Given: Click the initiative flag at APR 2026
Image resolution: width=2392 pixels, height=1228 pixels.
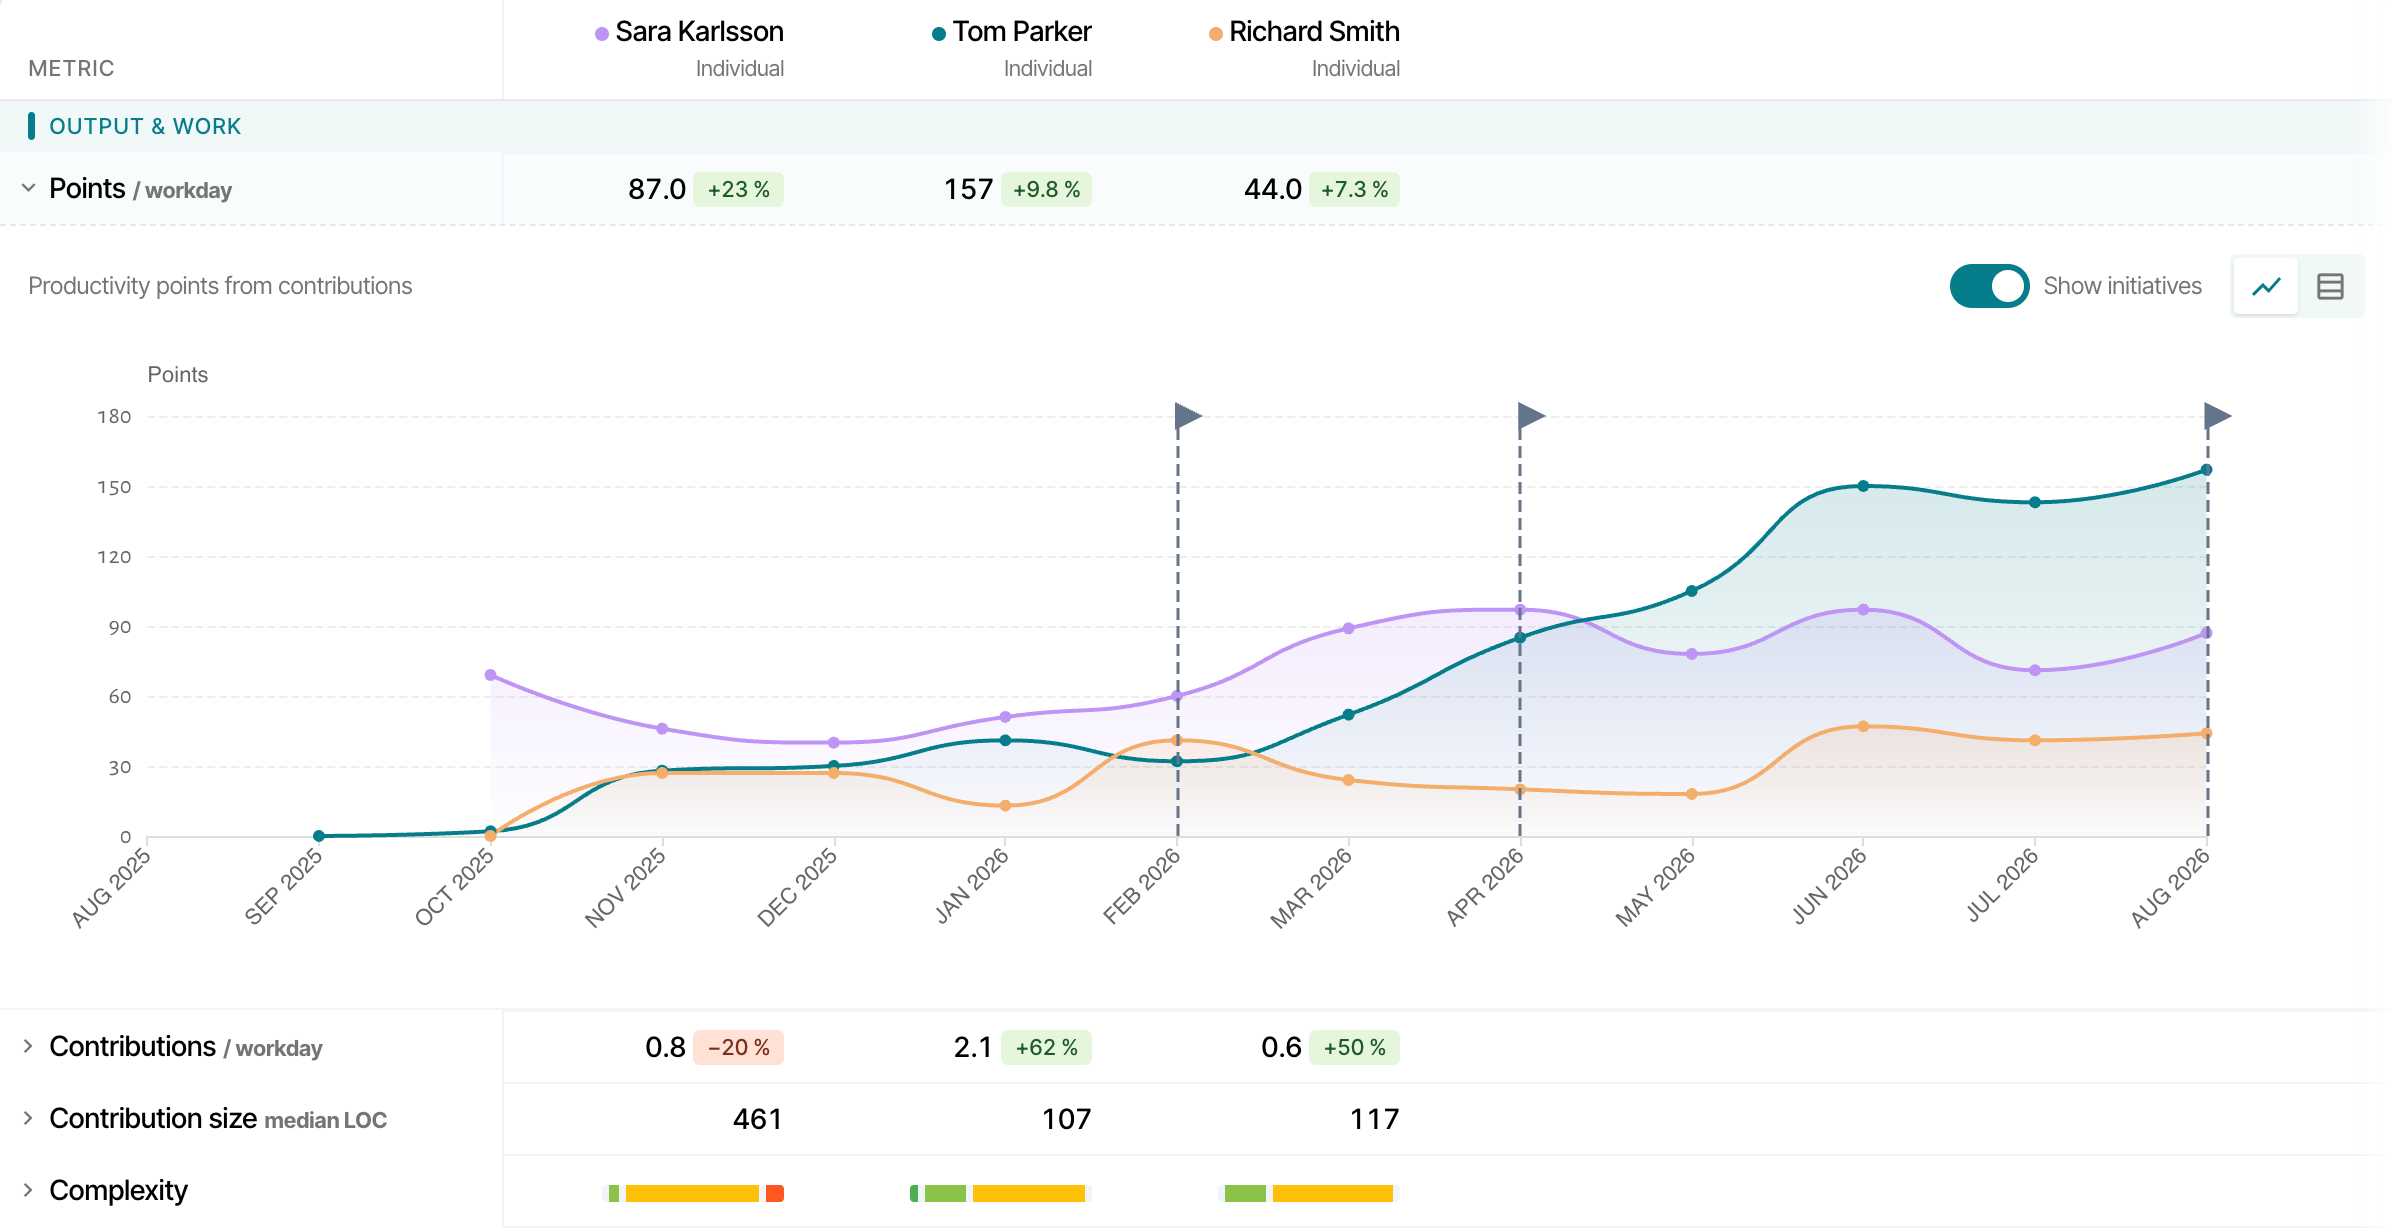Looking at the screenshot, I should coord(1531,415).
